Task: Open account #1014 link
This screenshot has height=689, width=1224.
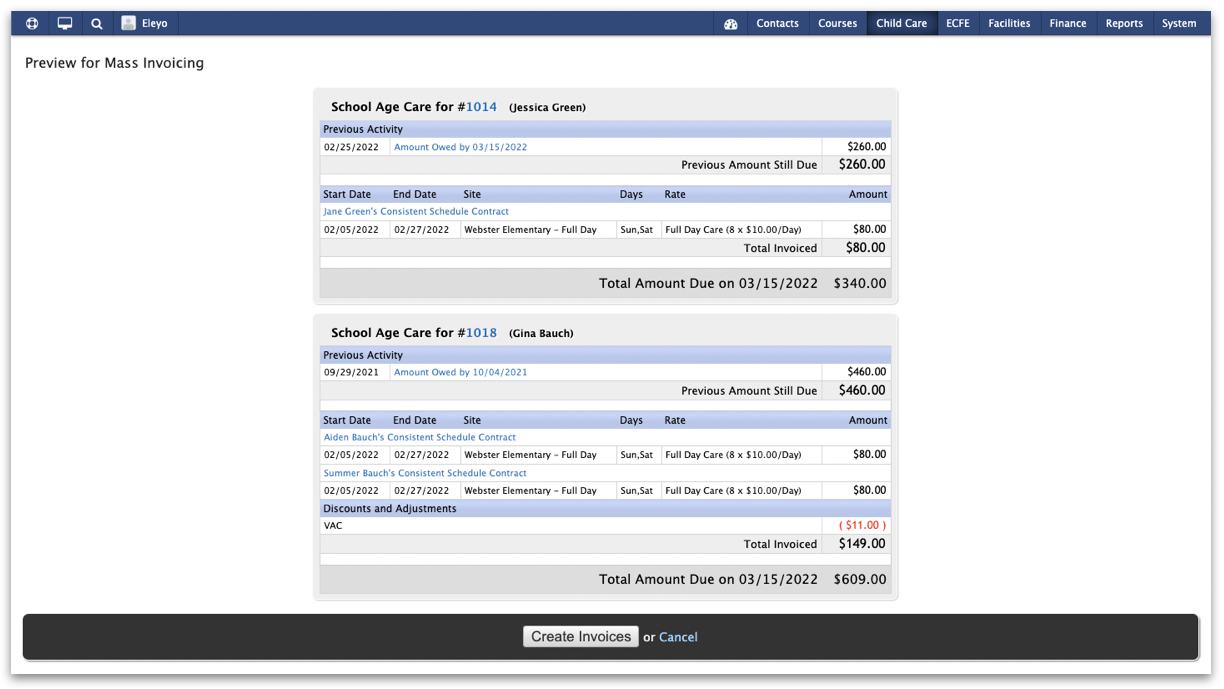Action: click(481, 107)
